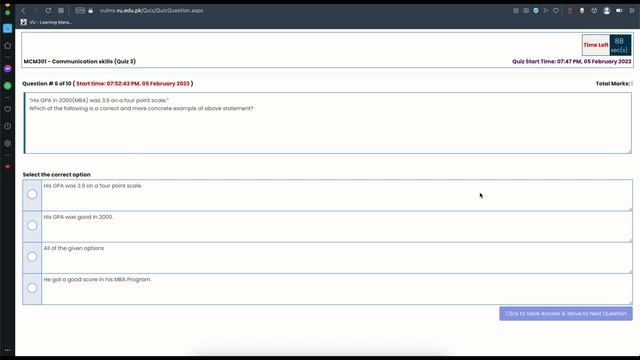
Task: Click 'Save Answer & Move to Next Question' button
Action: point(566,313)
